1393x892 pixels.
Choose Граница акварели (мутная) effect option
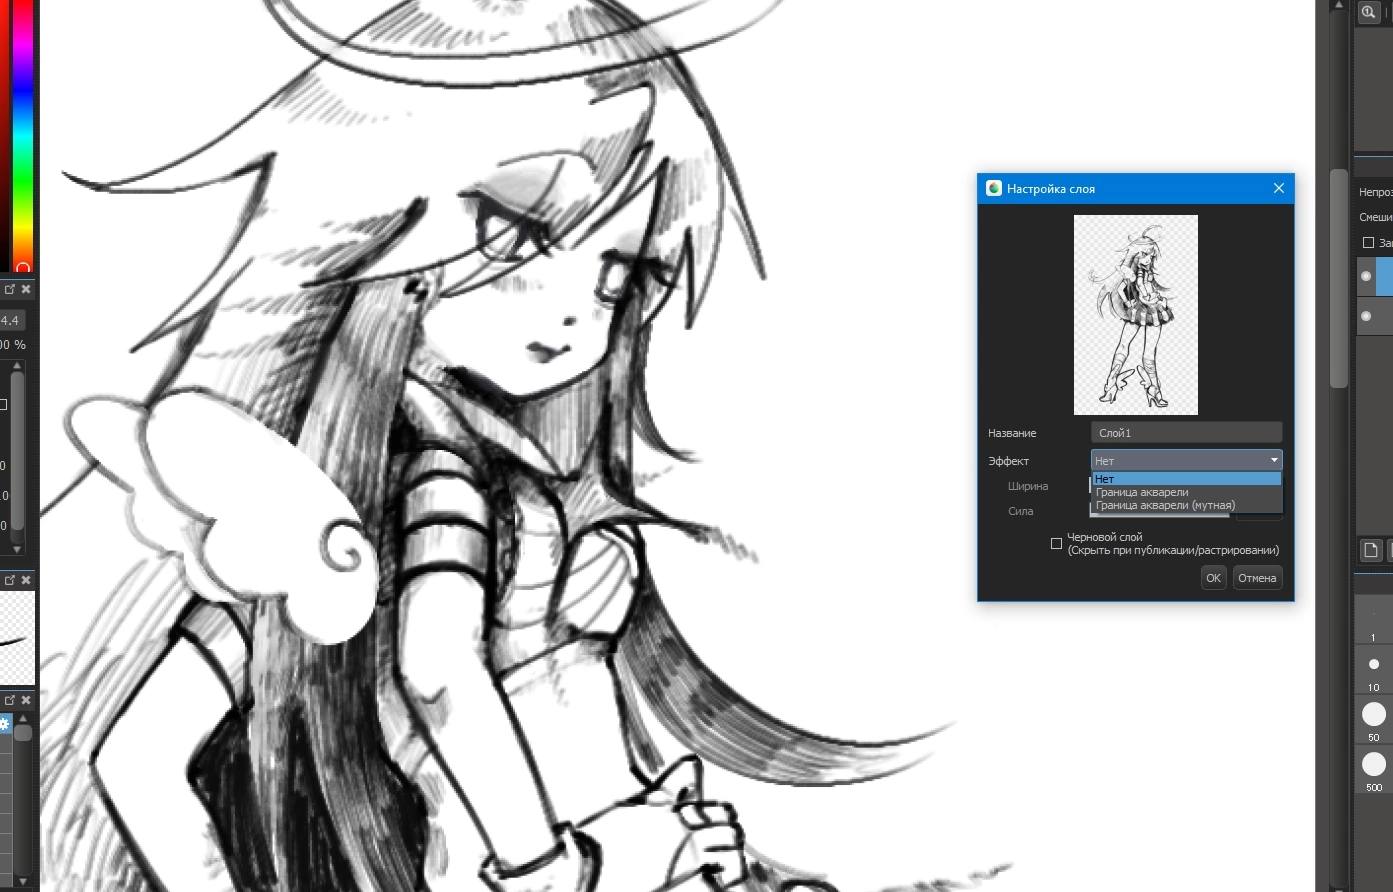click(x=1186, y=505)
